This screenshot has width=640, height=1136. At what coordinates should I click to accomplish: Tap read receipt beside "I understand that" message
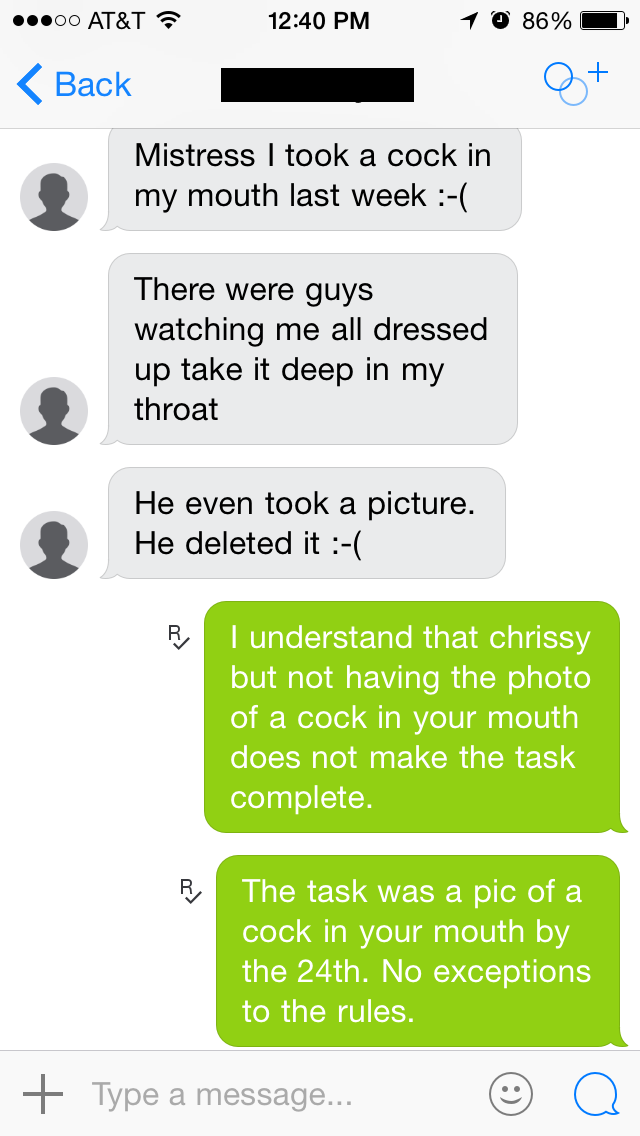click(178, 636)
